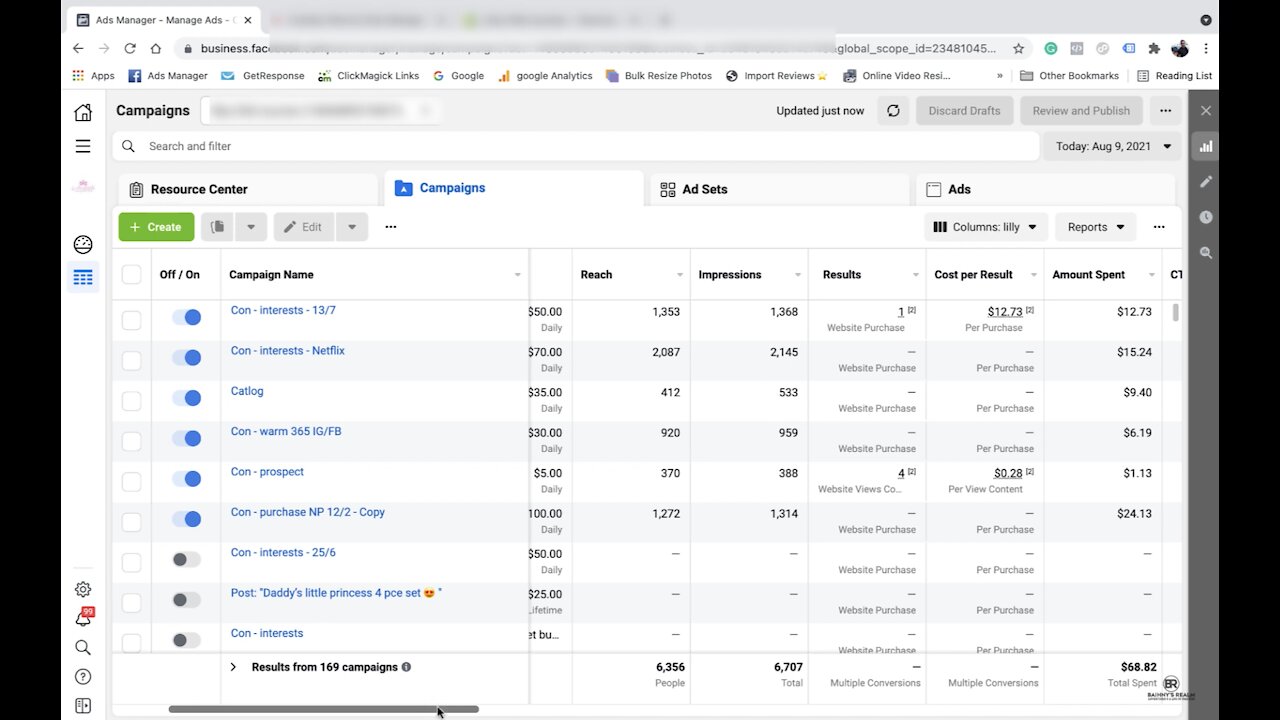The height and width of the screenshot is (720, 1280).
Task: Open the hamburger menu in left sidebar
Action: (83, 146)
